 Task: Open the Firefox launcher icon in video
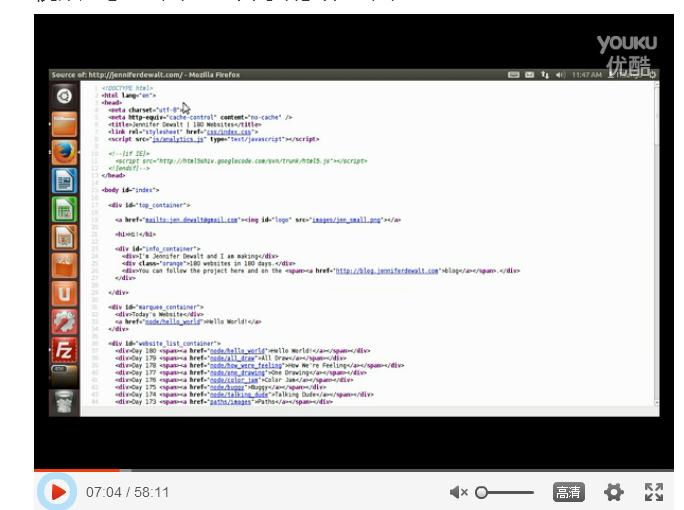[65, 152]
